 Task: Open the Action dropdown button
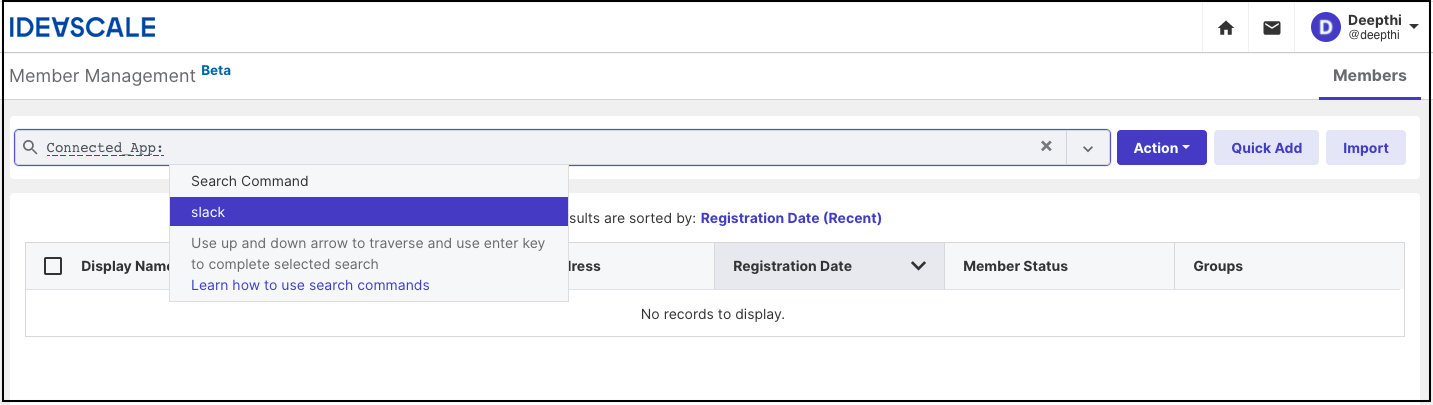1161,148
